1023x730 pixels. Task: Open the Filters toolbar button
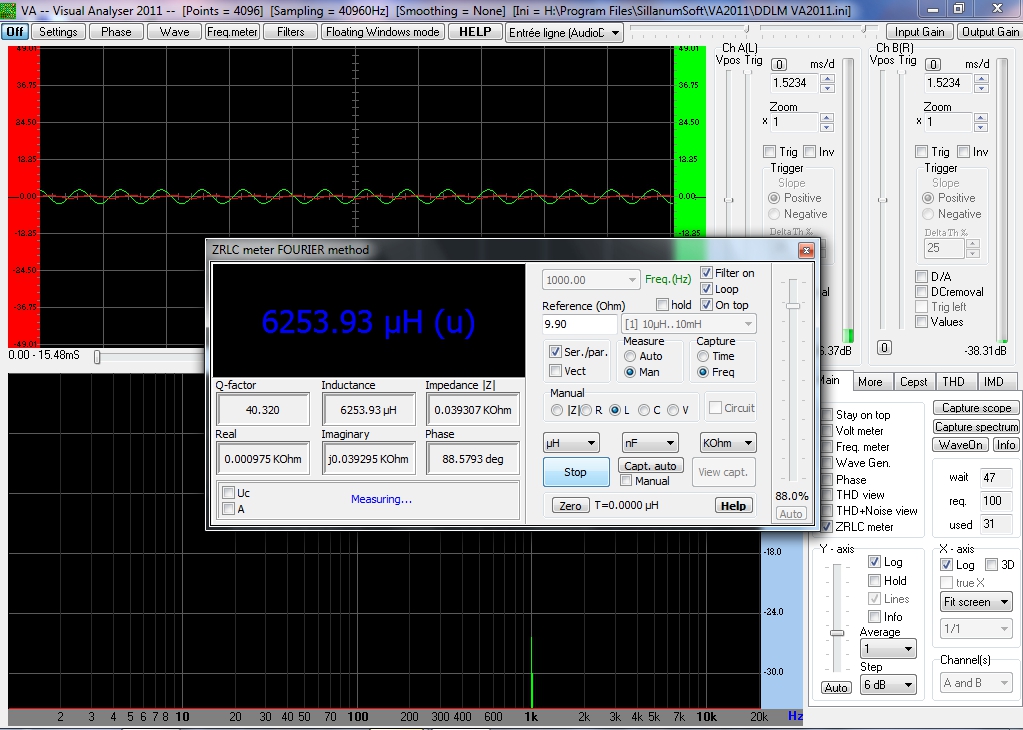tap(290, 32)
